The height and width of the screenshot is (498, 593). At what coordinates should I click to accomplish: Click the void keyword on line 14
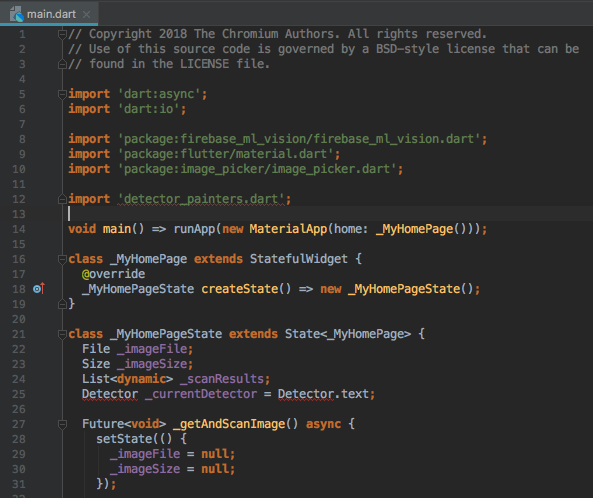pos(82,229)
